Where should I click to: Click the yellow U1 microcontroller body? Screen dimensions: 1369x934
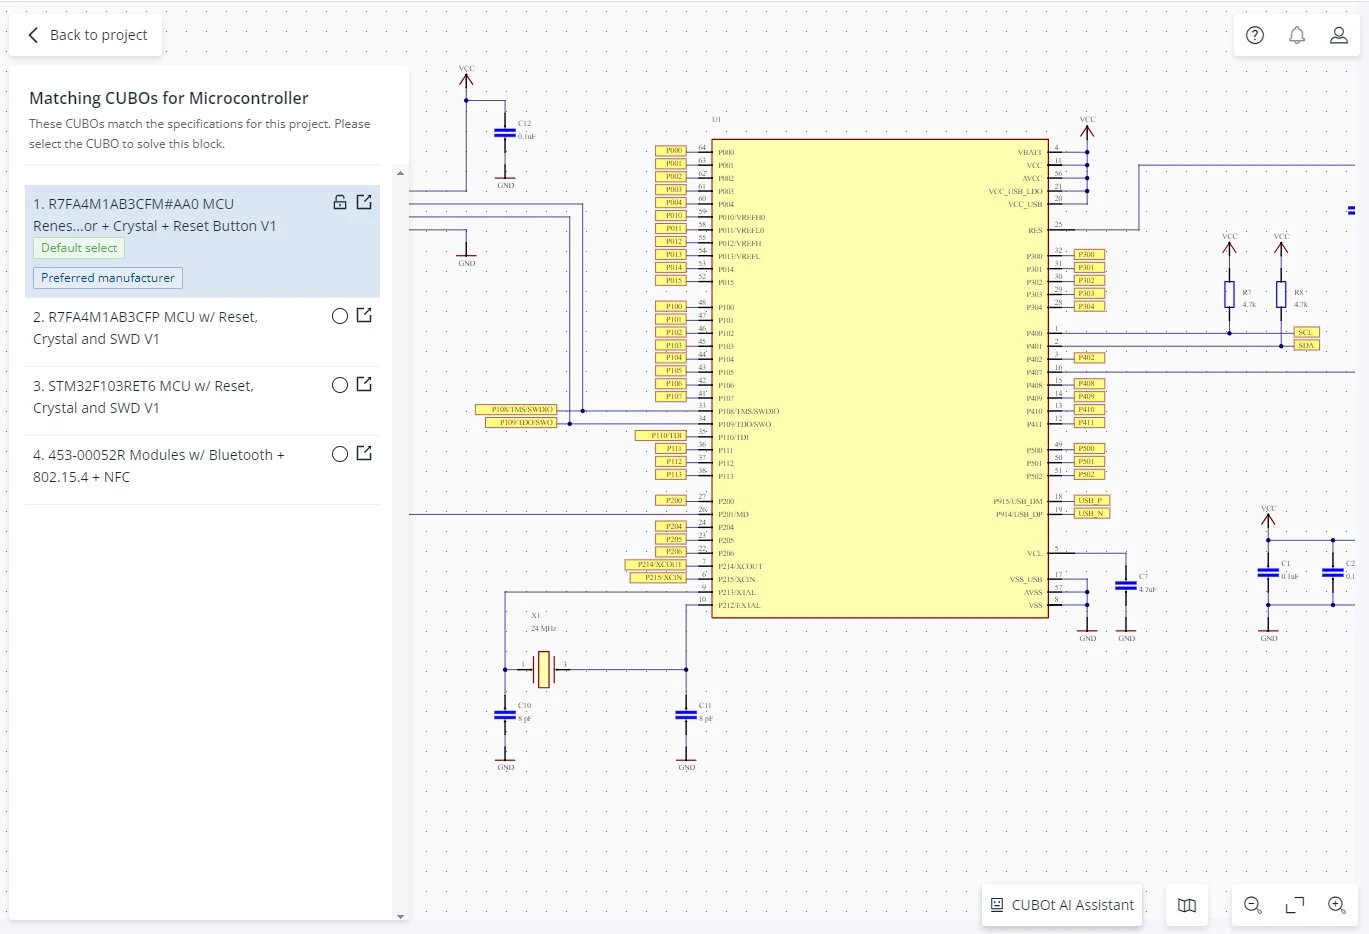pos(880,378)
